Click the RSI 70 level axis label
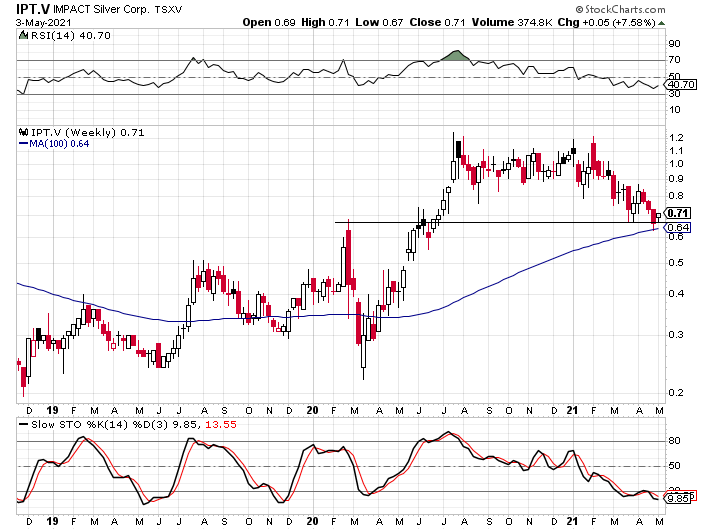 [x=674, y=60]
